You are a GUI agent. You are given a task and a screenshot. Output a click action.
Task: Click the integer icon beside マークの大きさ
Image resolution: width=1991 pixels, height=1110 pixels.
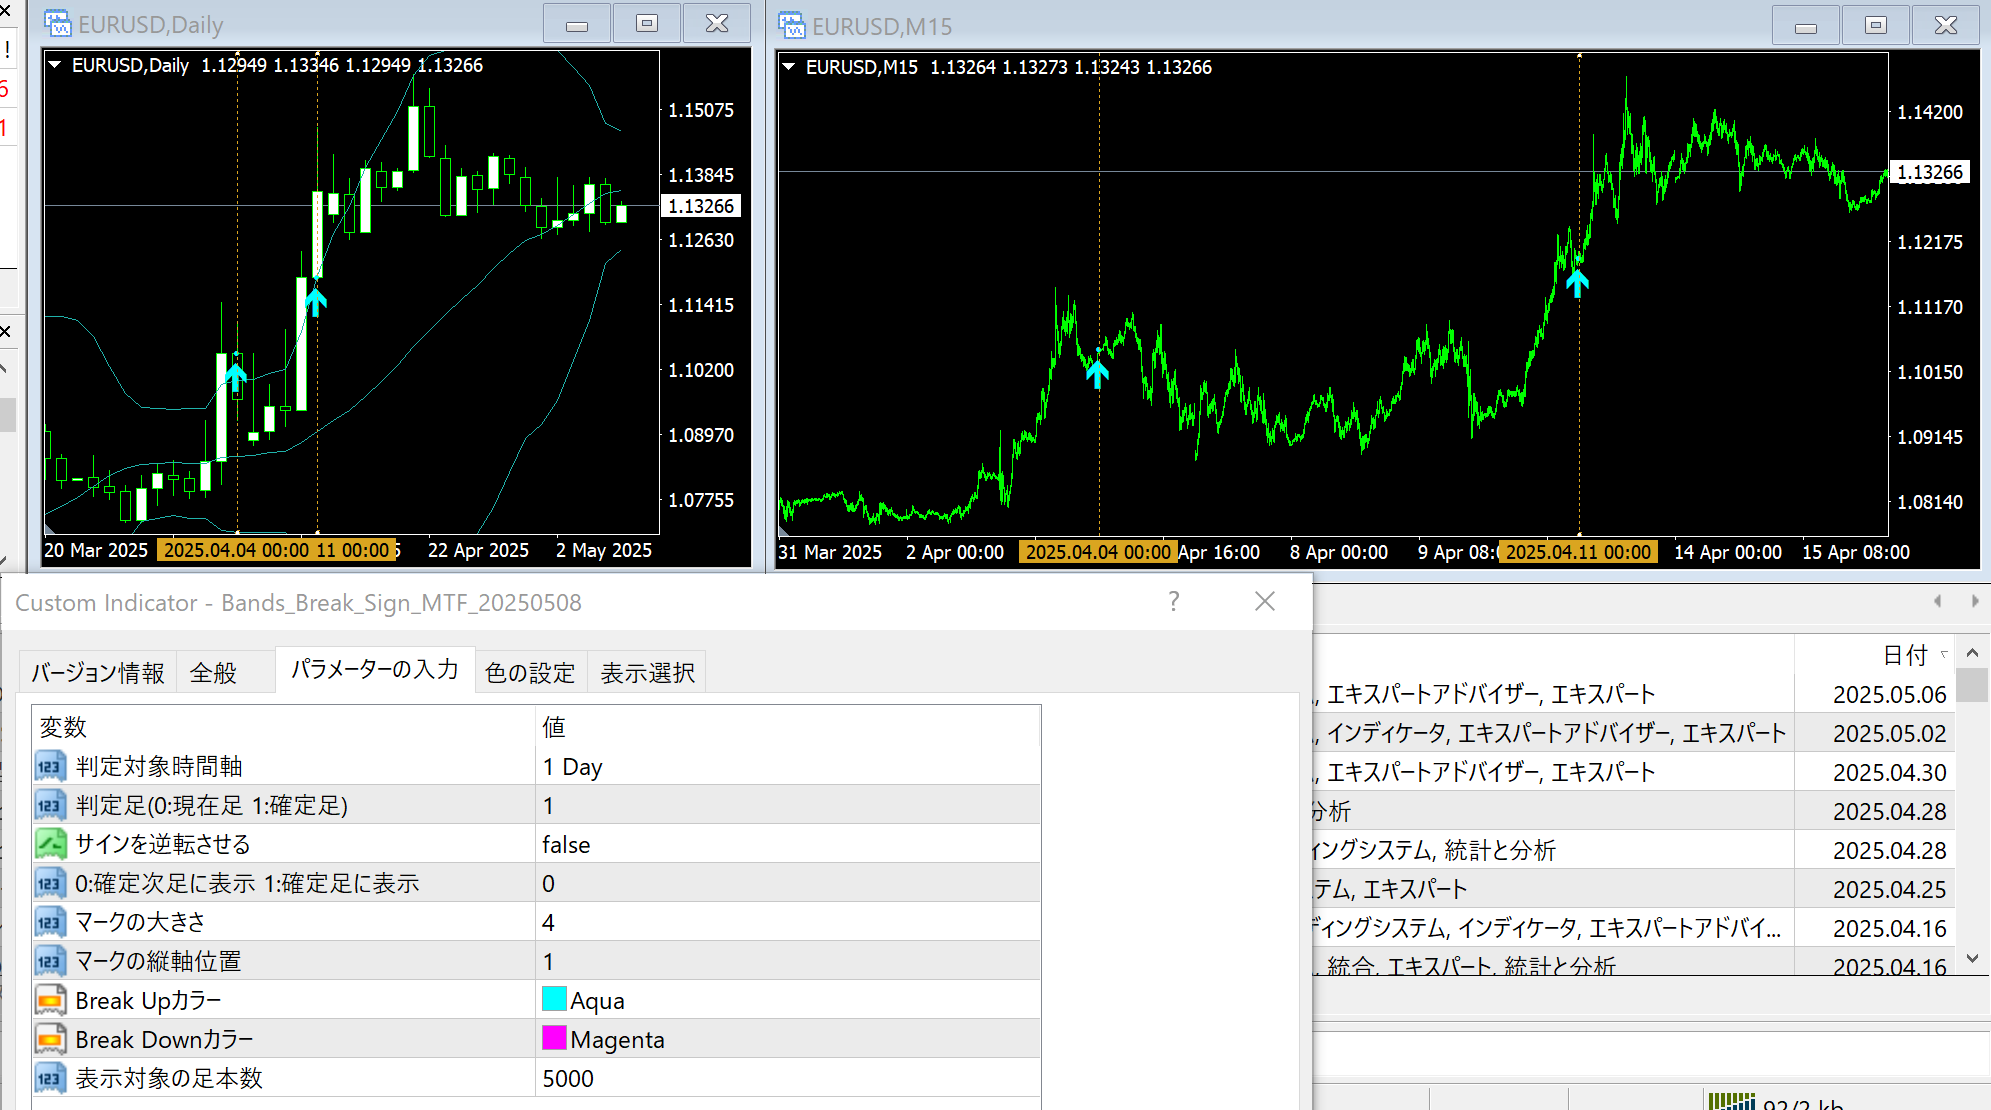point(50,923)
